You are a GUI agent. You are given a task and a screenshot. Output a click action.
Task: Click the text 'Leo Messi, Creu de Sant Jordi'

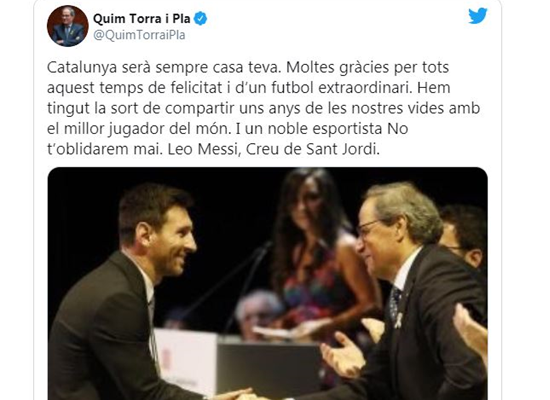pos(273,149)
